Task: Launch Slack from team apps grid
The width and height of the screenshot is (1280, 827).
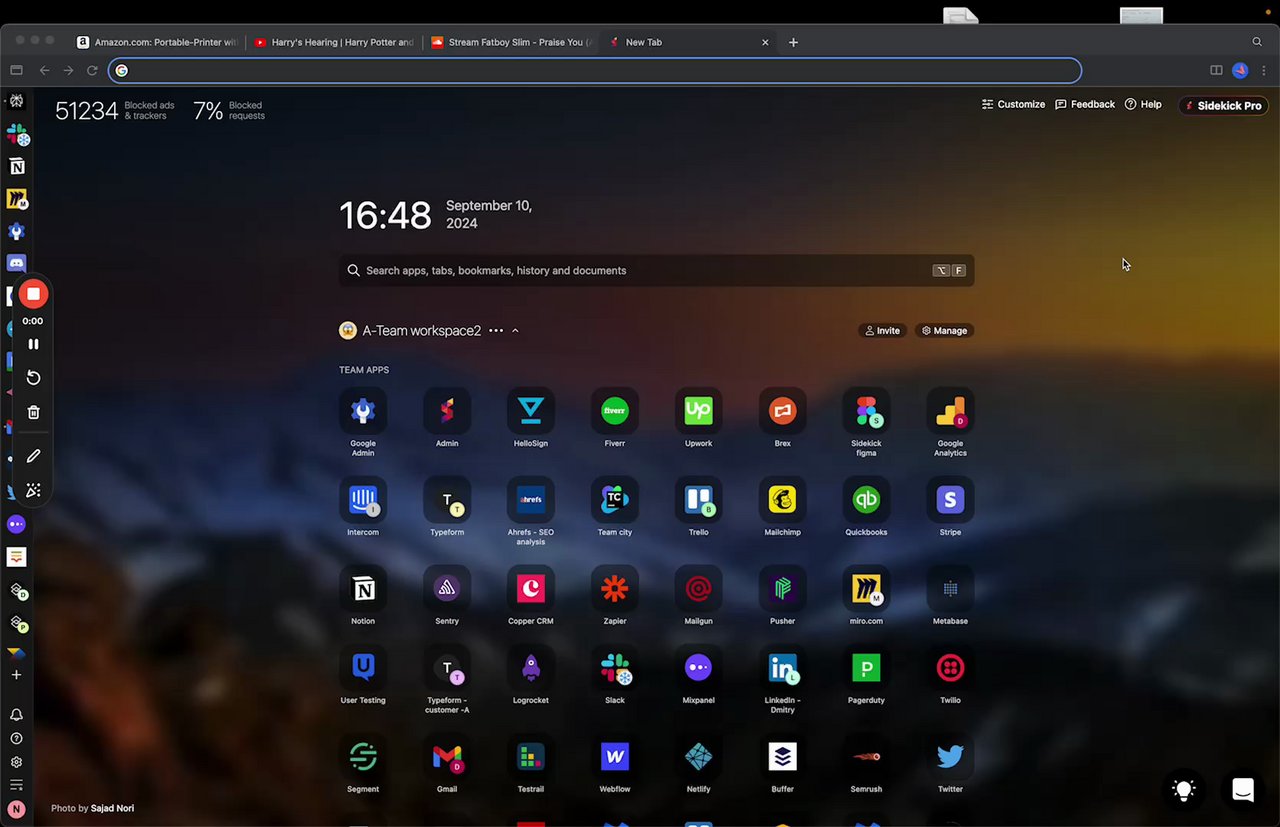Action: 615,668
